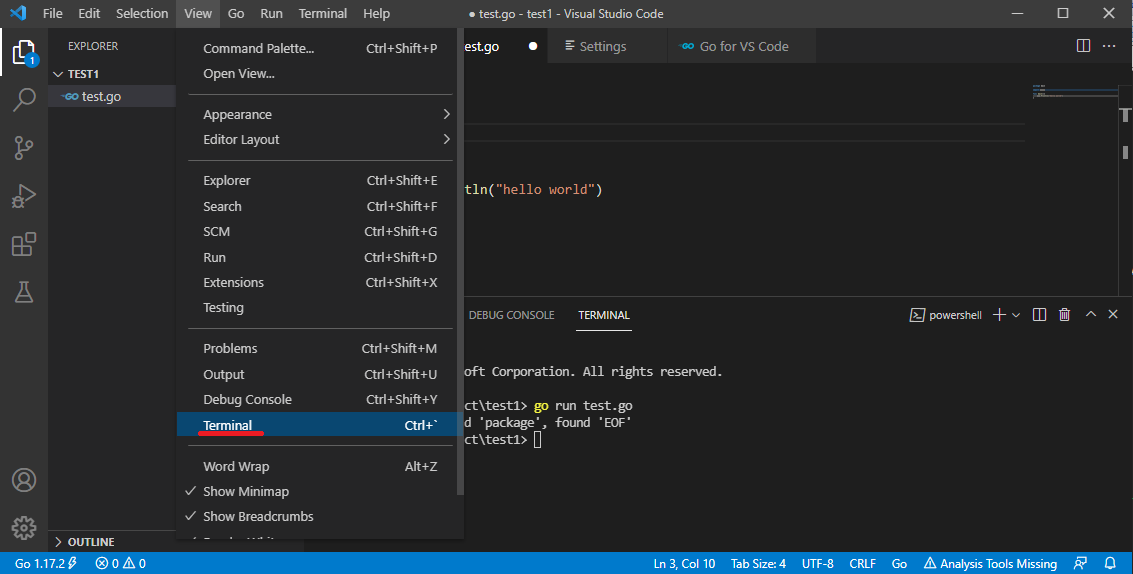Screen dimensions: 1133x574
Task: Open the Terminal menu in menu bar
Action: (x=323, y=13)
